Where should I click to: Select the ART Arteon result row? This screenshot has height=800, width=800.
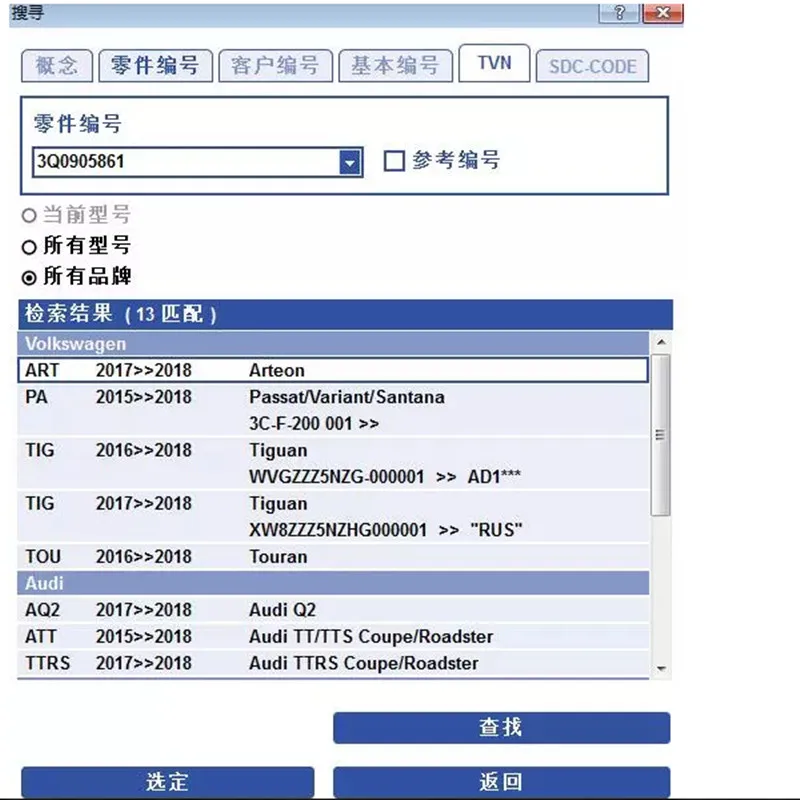pyautogui.click(x=333, y=370)
